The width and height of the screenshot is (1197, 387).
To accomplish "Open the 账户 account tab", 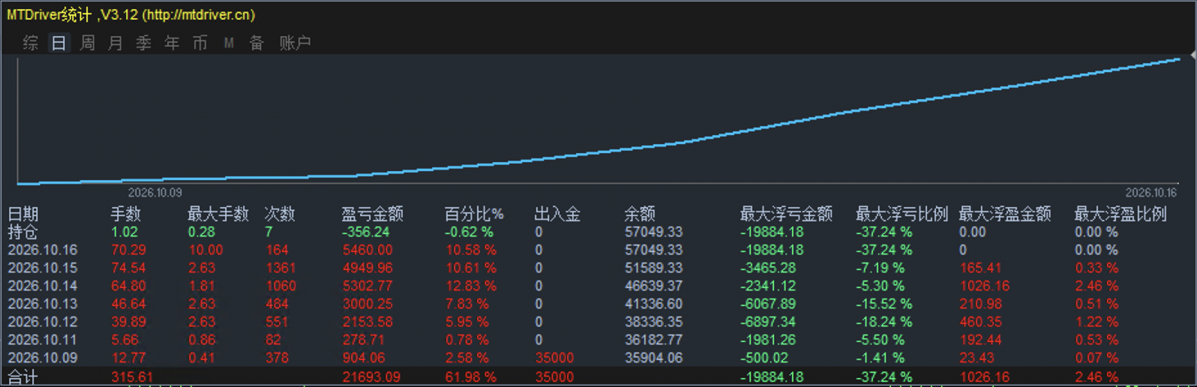I will click(295, 44).
